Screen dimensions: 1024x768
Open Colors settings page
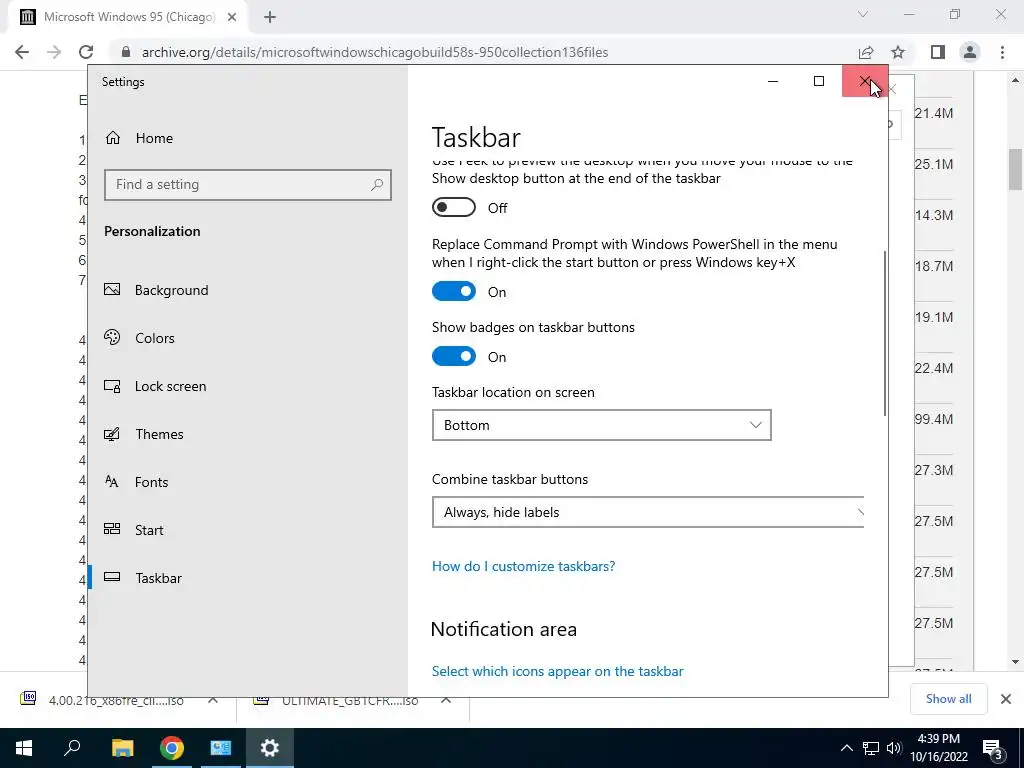[140, 338]
